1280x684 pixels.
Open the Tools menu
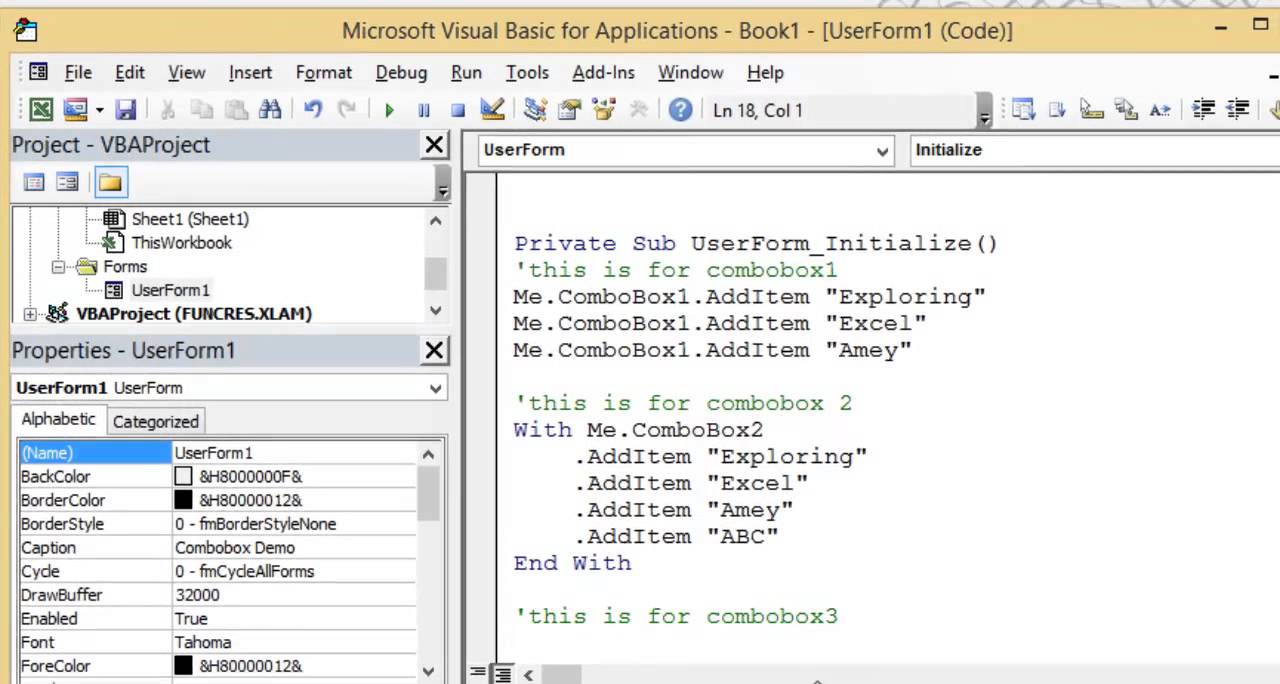(527, 73)
